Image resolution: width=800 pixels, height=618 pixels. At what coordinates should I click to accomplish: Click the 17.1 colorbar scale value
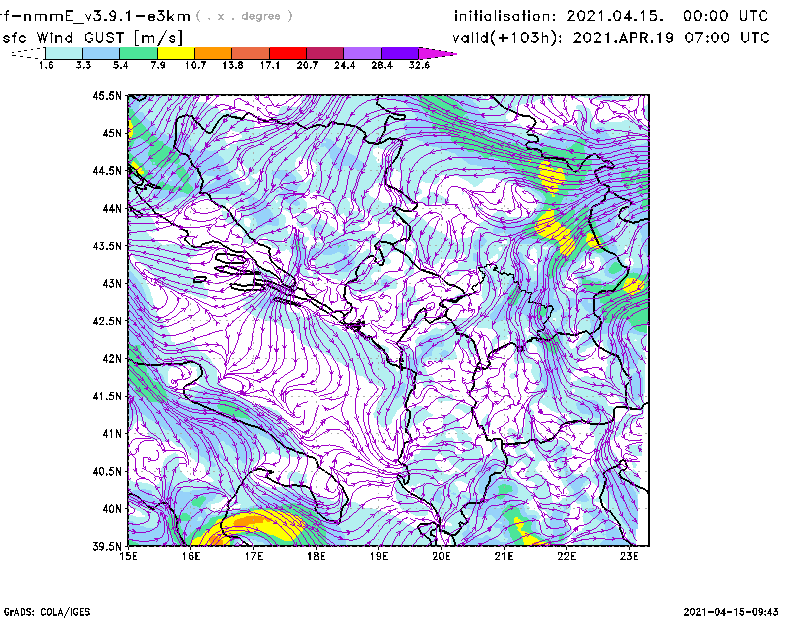[x=269, y=65]
